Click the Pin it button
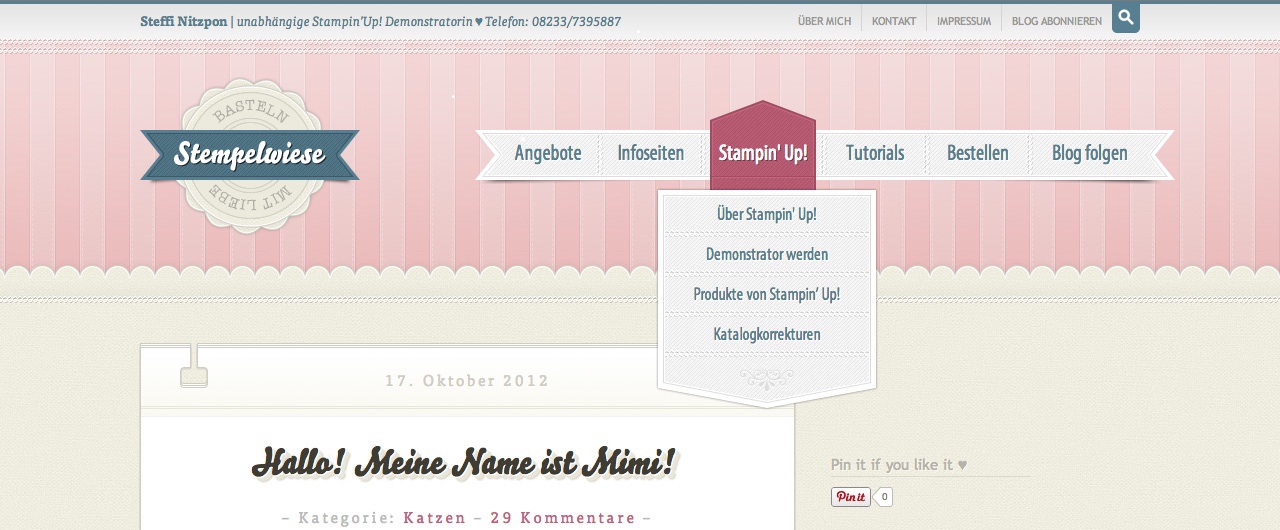 coord(851,497)
